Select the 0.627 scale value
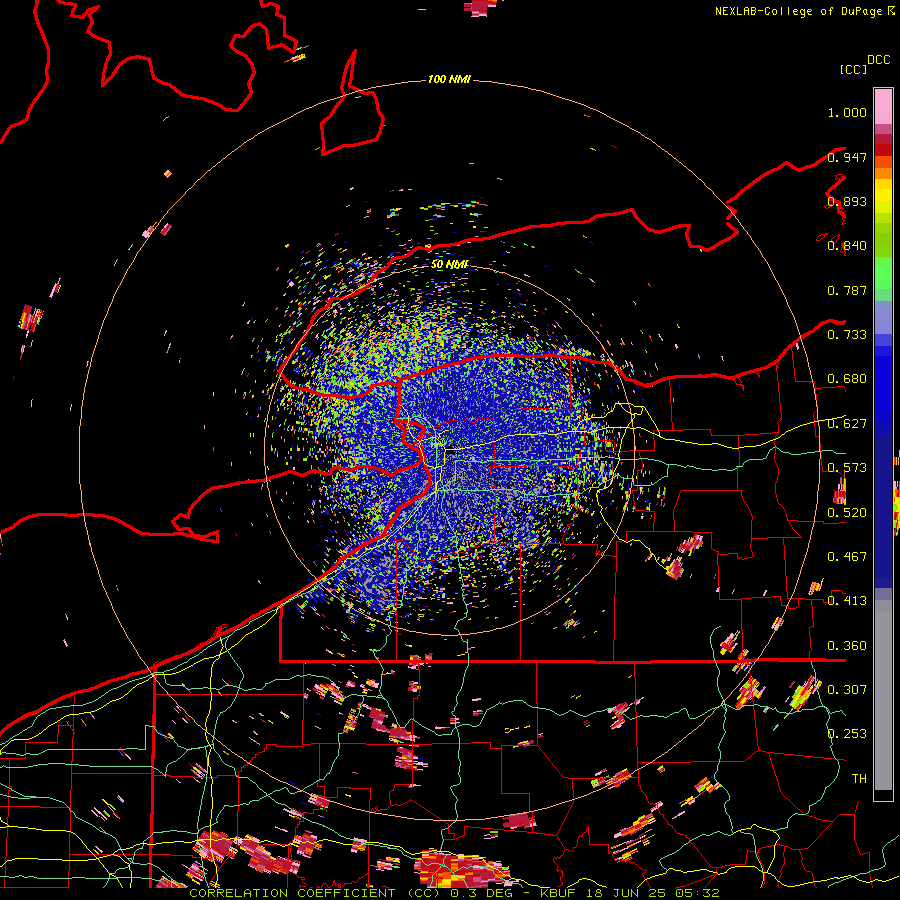 [847, 424]
